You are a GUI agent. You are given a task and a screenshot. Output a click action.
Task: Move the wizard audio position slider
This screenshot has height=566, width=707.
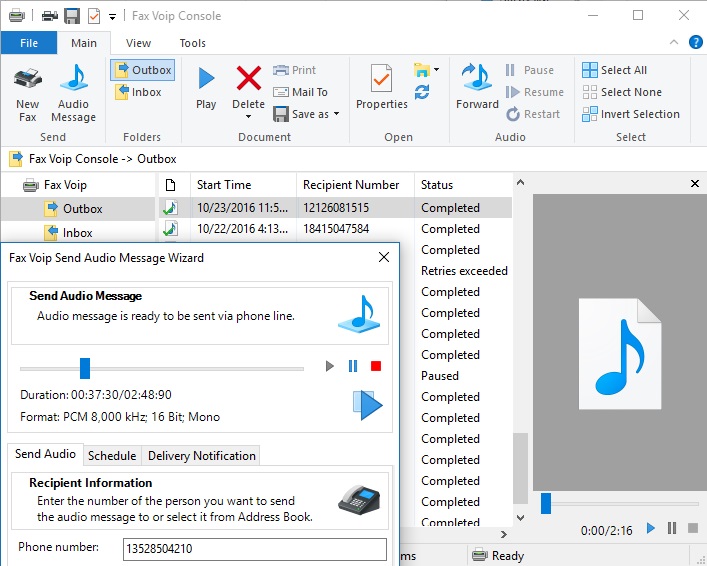point(85,368)
